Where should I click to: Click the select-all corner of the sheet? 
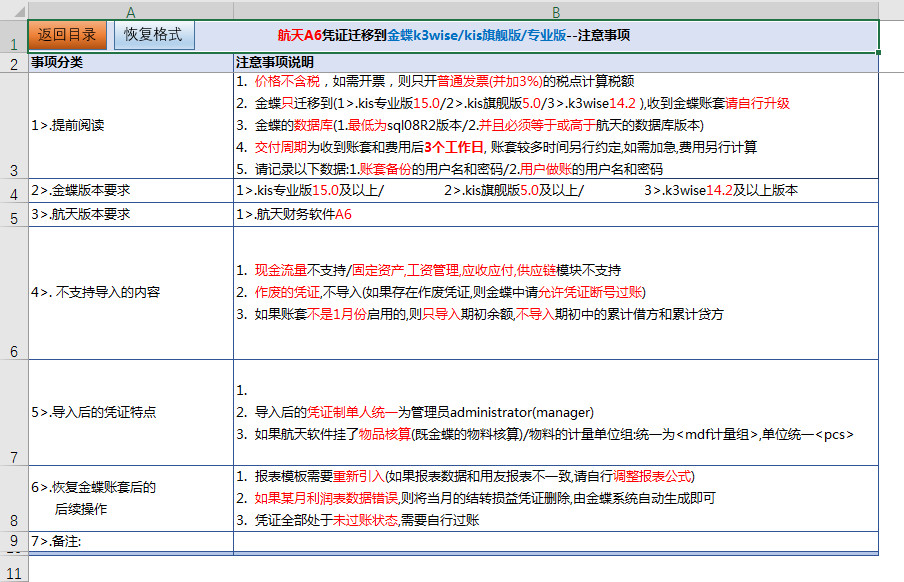(x=13, y=10)
